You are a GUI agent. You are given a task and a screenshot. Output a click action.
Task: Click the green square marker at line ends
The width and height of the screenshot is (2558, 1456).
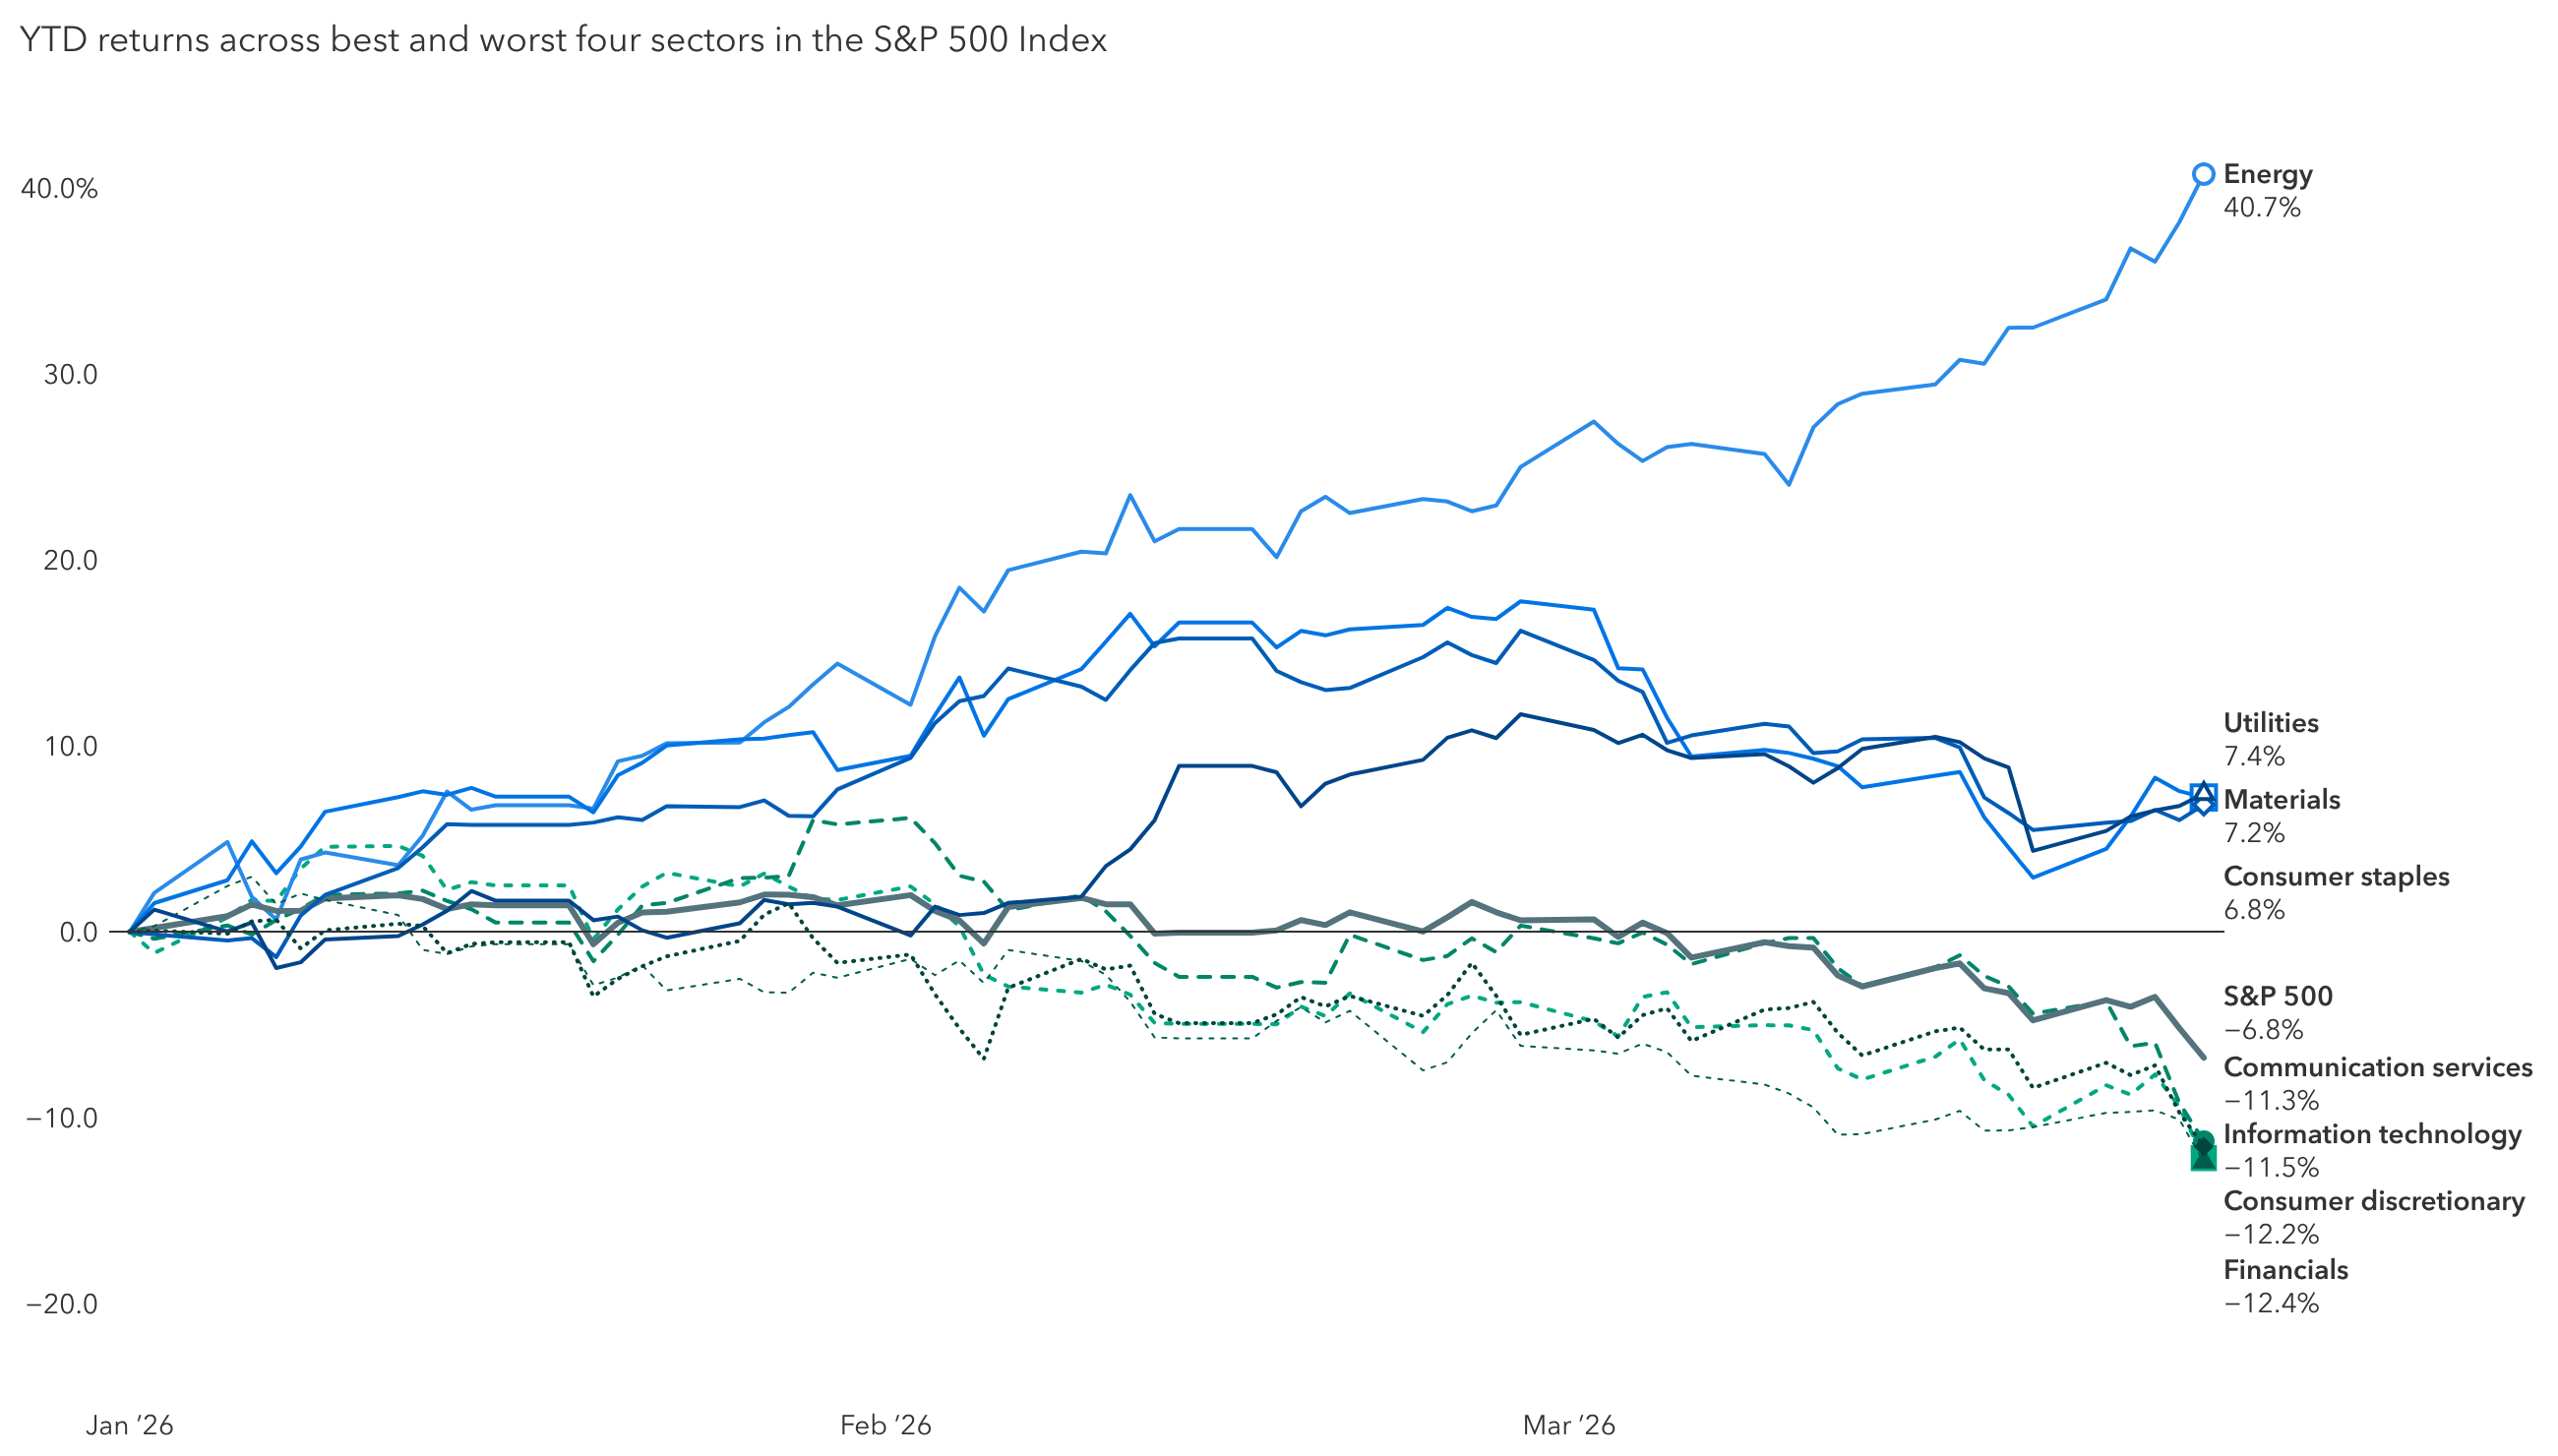click(x=2203, y=1158)
